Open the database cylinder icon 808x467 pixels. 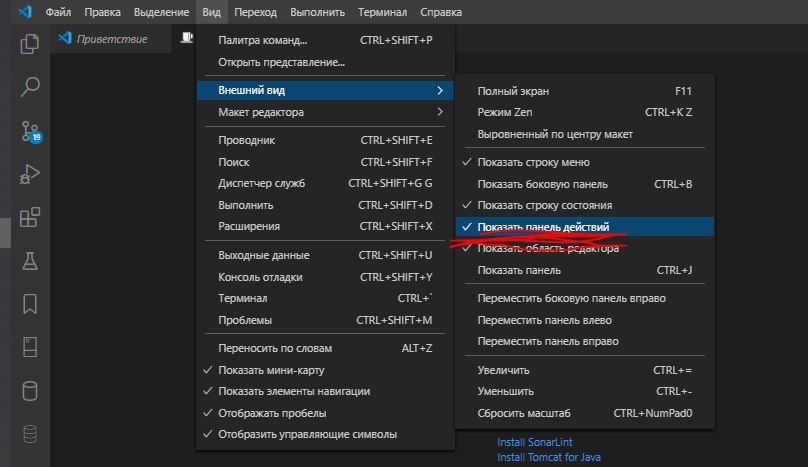click(30, 391)
